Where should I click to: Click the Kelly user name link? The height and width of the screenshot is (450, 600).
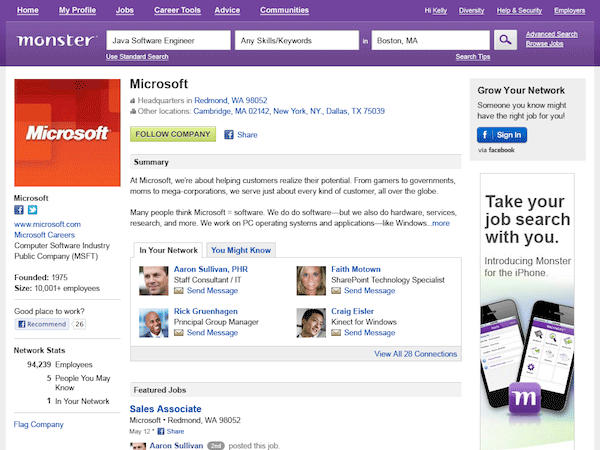click(440, 11)
